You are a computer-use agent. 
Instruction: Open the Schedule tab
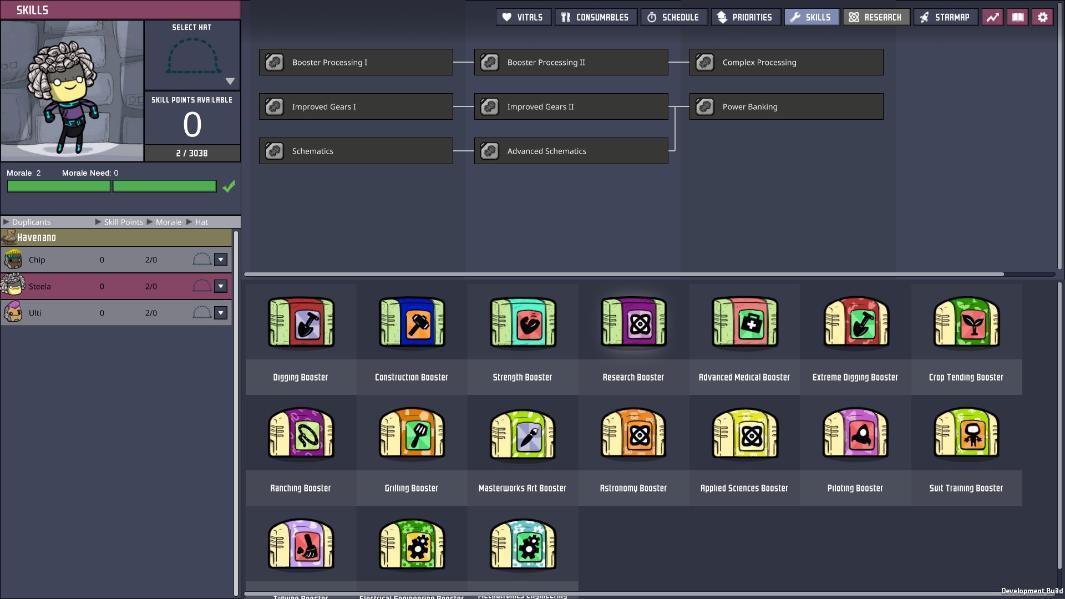[x=673, y=17]
